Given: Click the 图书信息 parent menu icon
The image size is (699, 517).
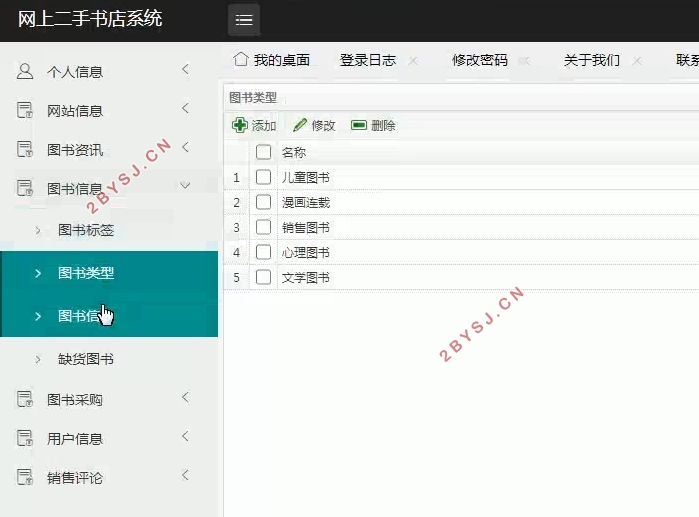Looking at the screenshot, I should click(x=25, y=188).
